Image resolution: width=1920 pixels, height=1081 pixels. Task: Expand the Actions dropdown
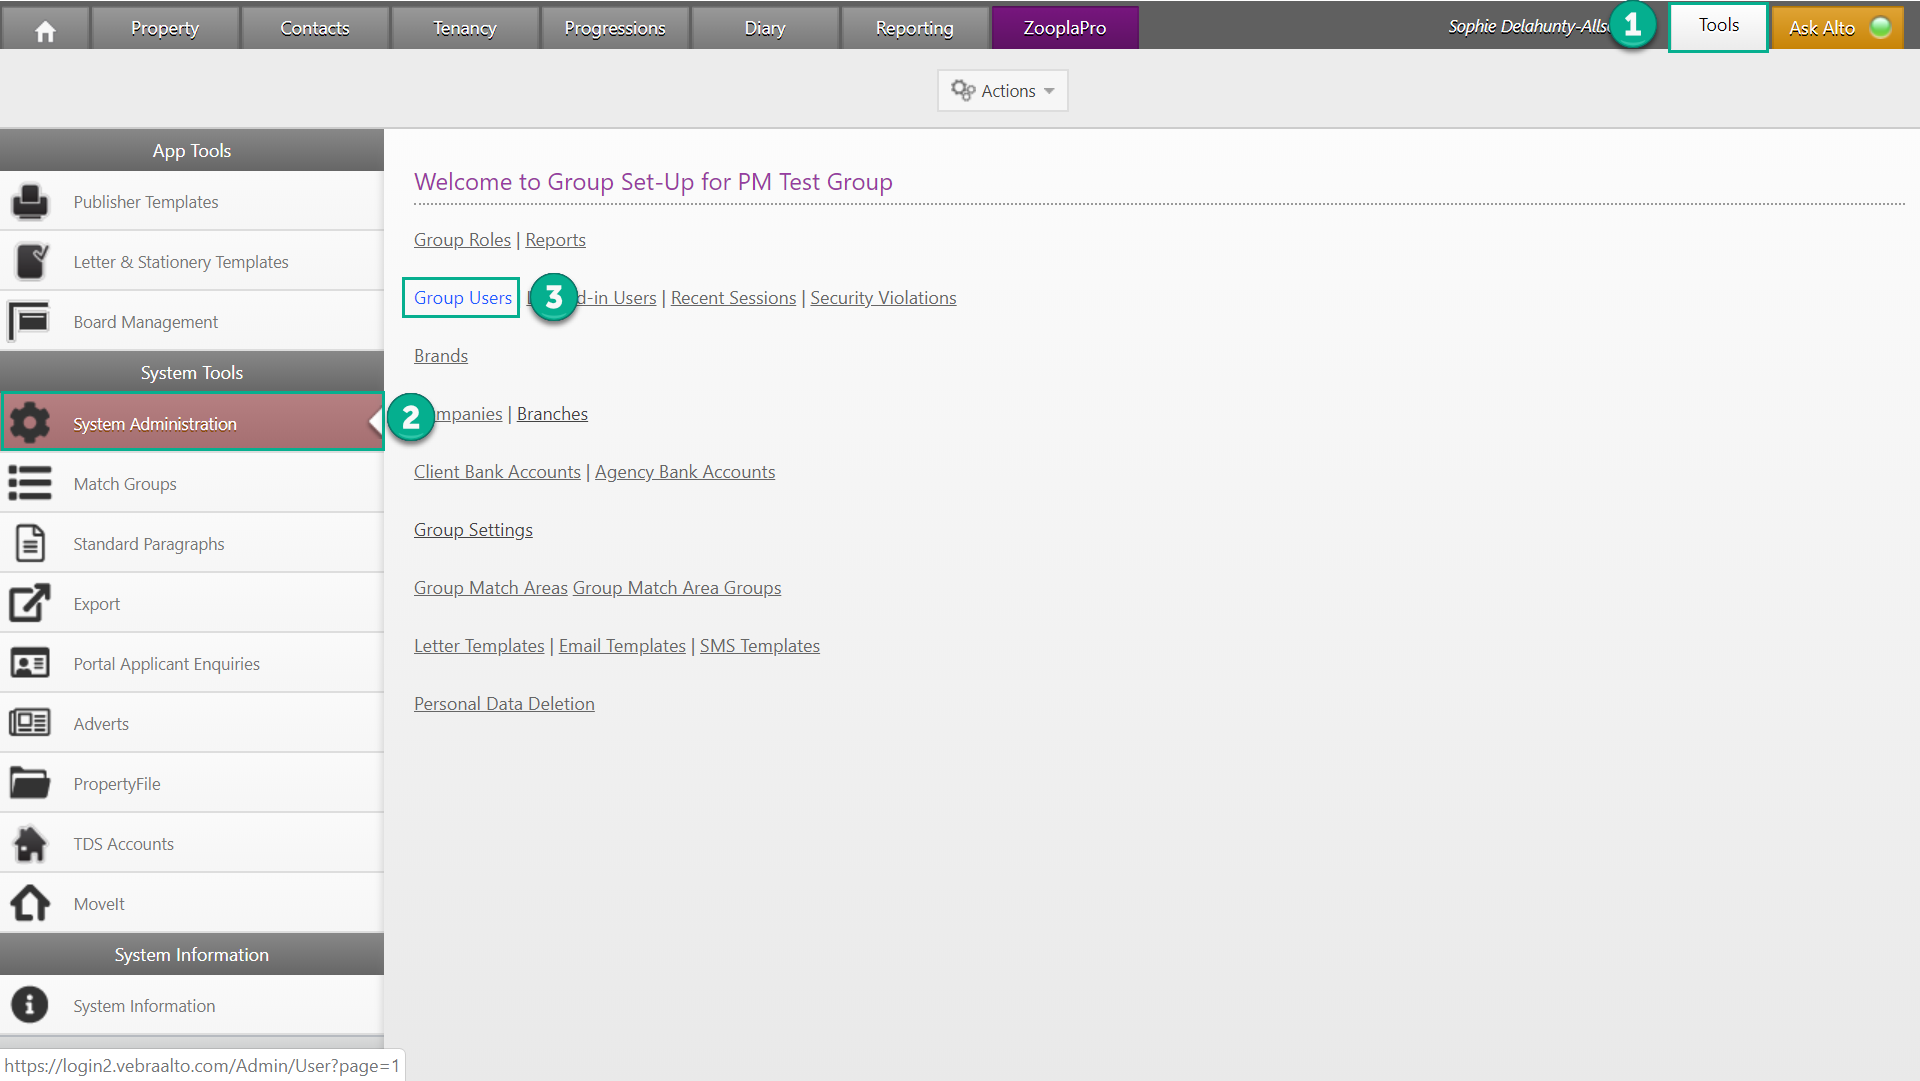pyautogui.click(x=1002, y=91)
